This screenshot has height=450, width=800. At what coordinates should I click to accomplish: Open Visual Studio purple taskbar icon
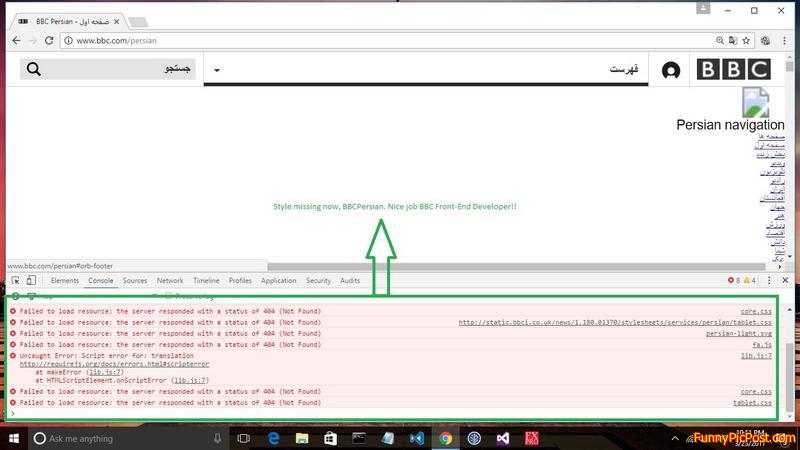point(503,438)
